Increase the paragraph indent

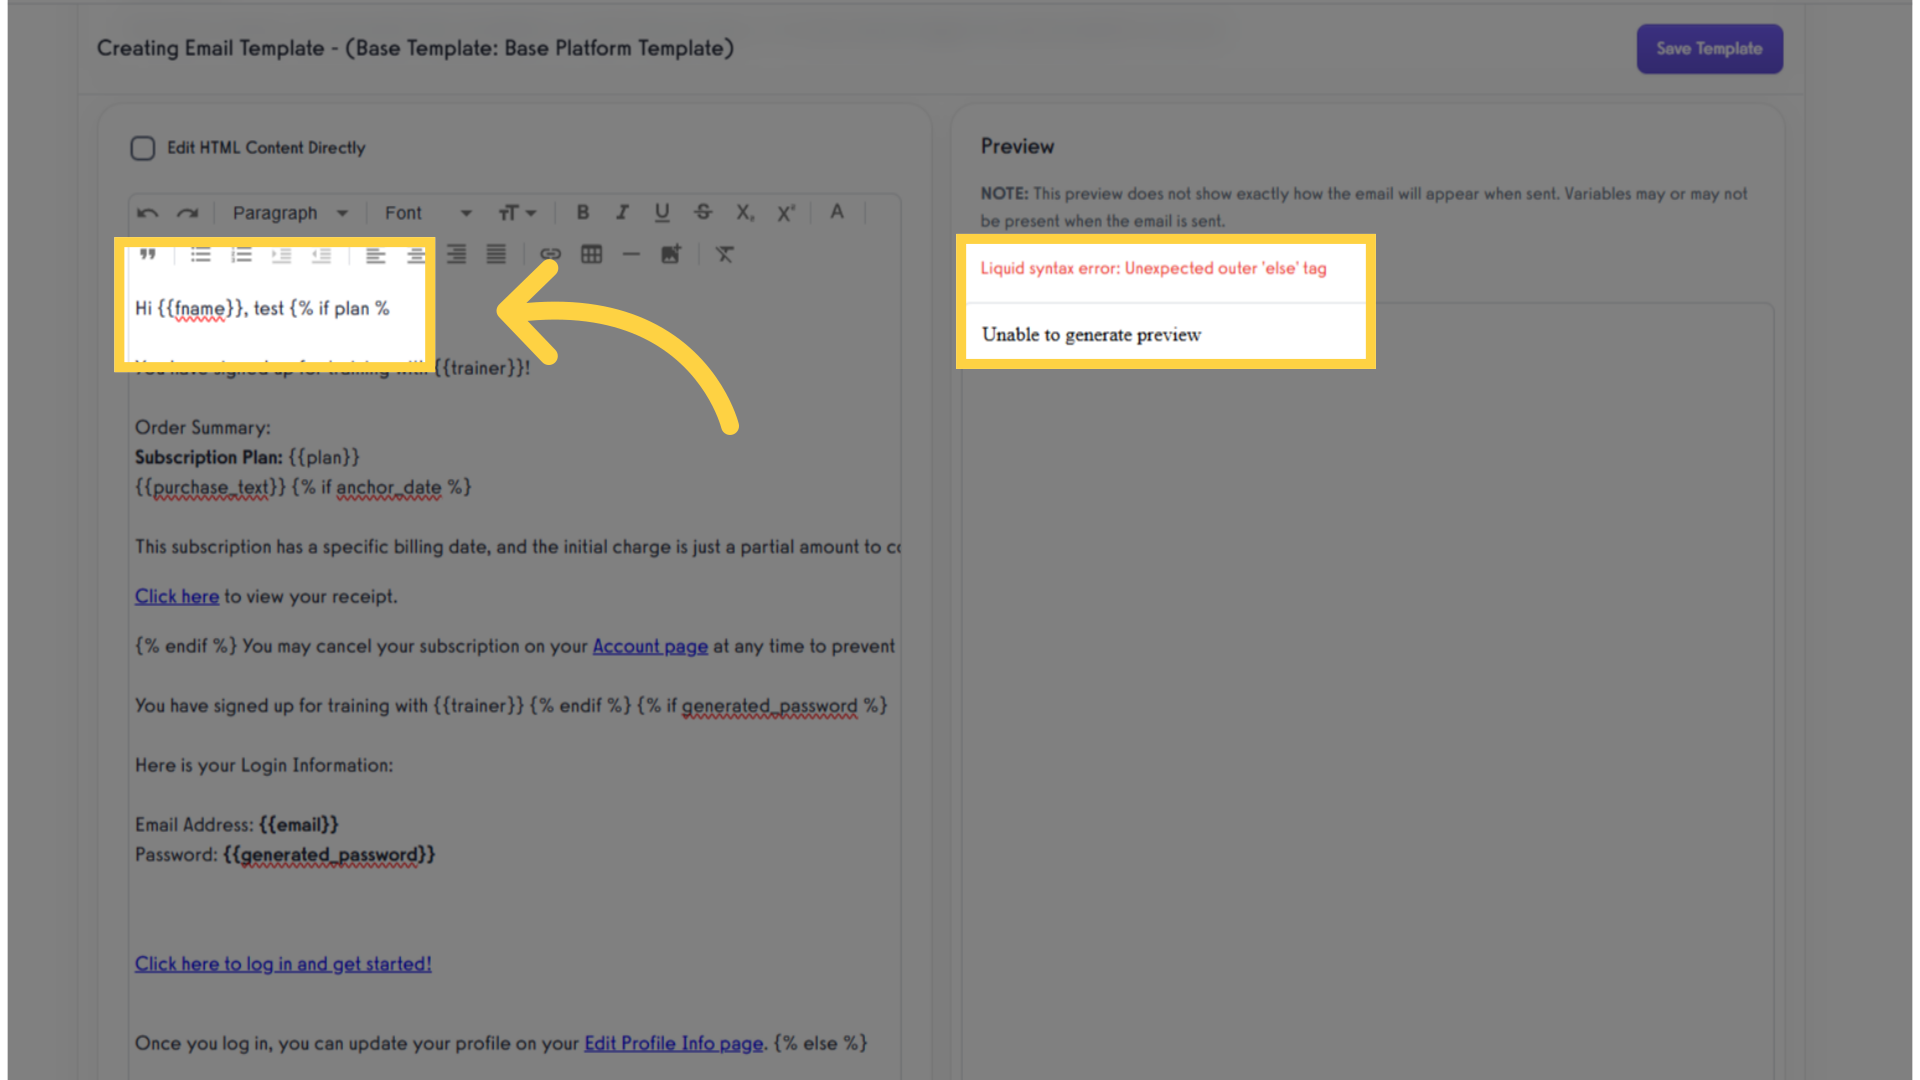(281, 255)
